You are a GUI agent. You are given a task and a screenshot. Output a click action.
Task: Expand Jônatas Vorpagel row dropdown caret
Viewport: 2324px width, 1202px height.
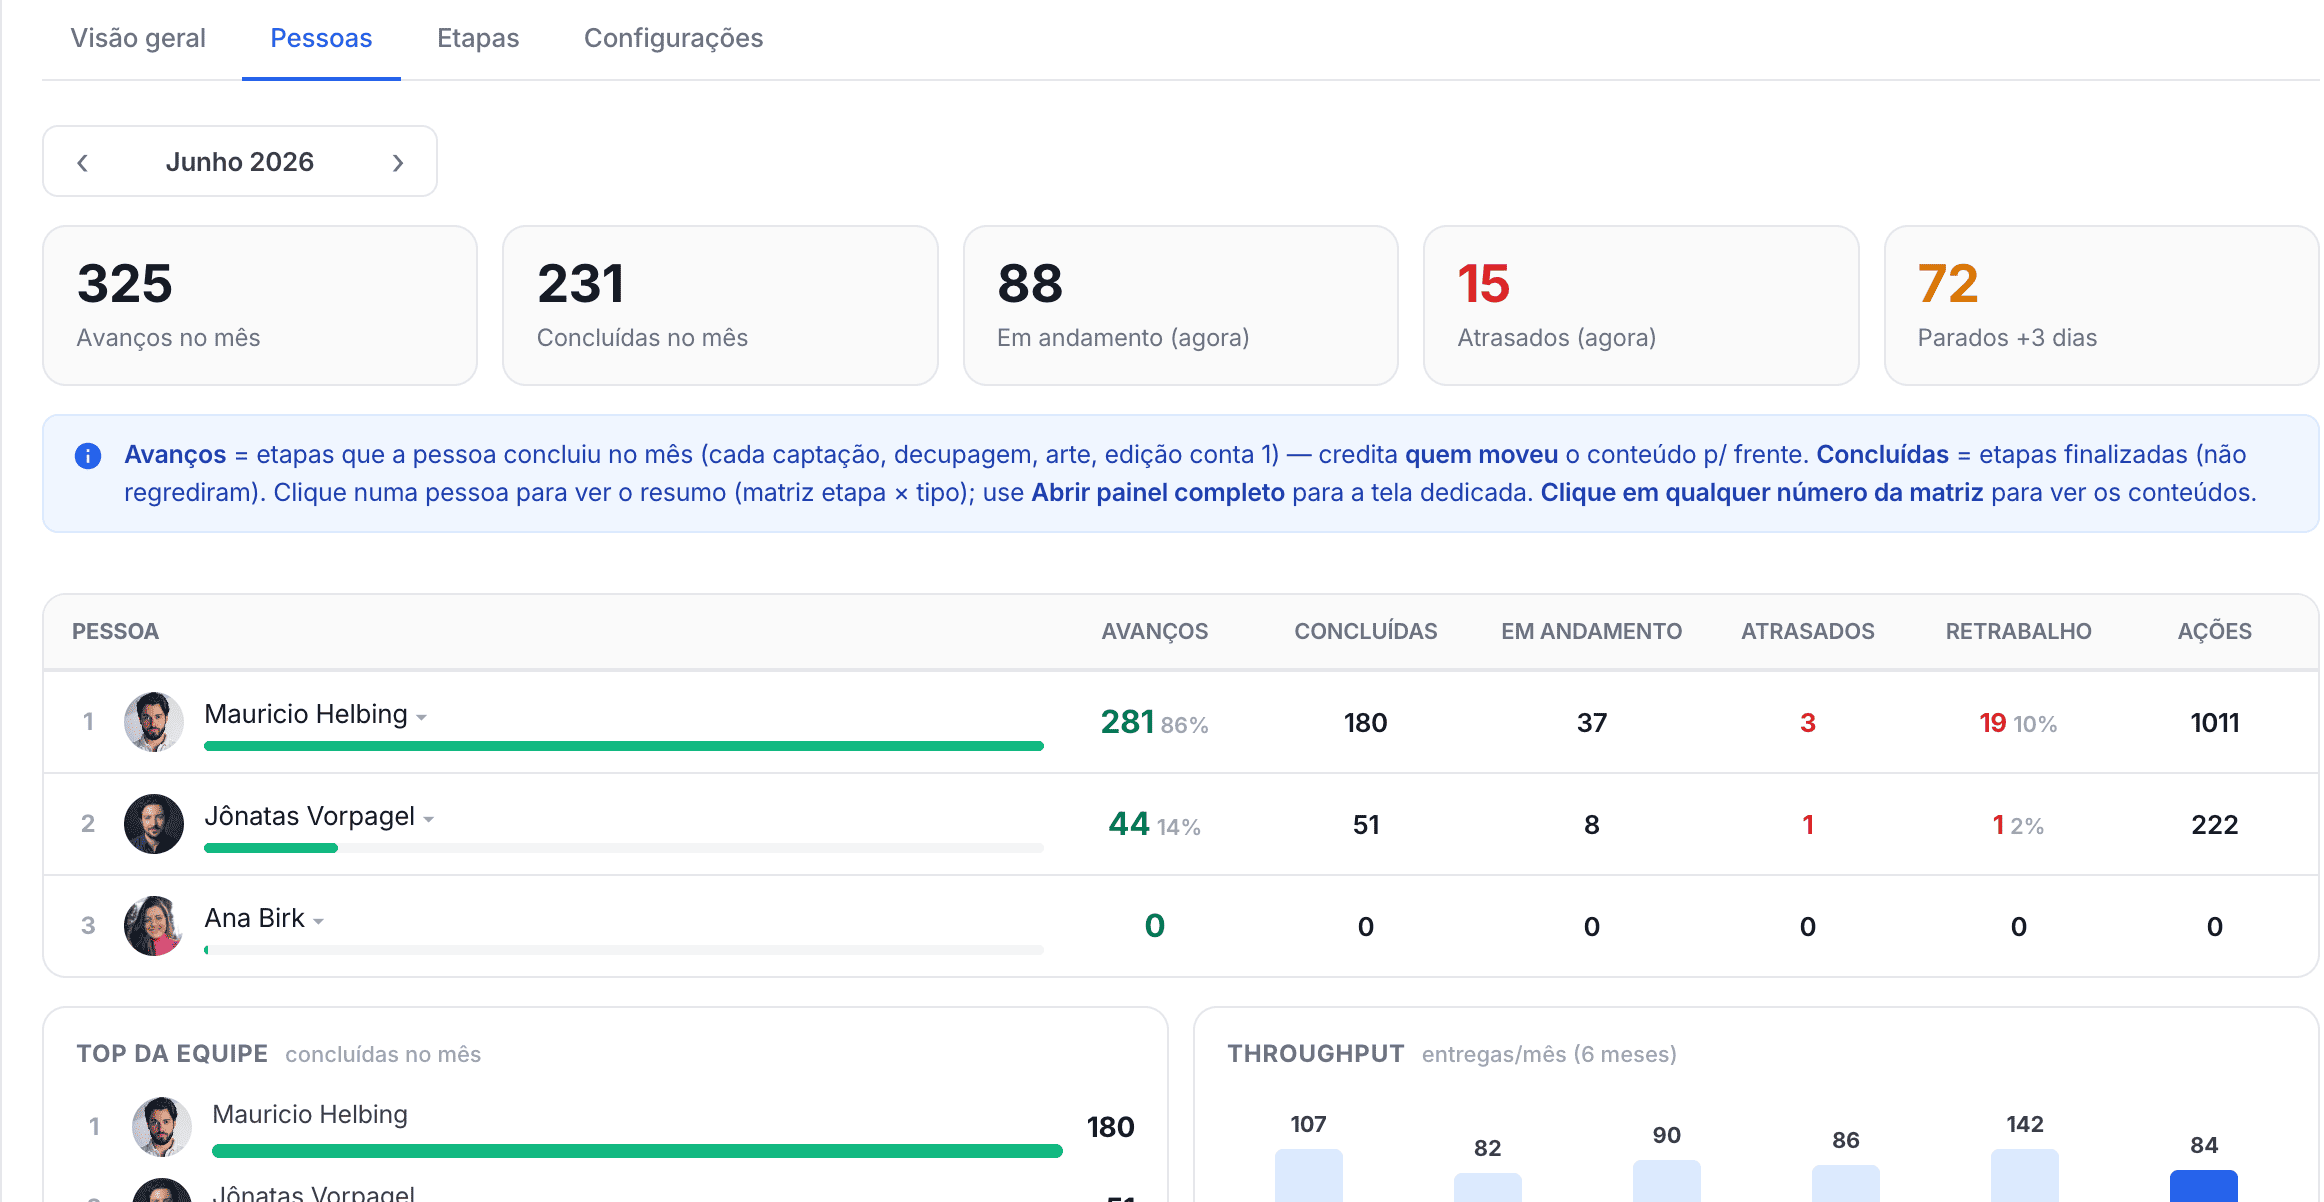click(x=429, y=820)
